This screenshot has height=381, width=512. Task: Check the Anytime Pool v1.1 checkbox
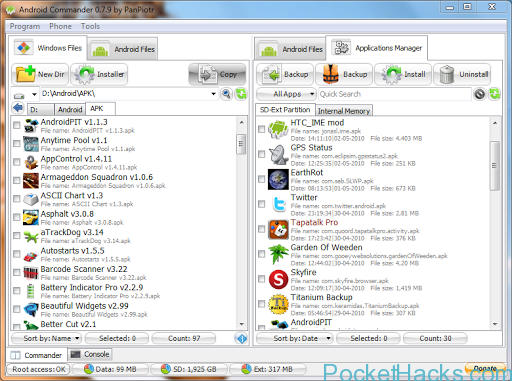click(16, 143)
